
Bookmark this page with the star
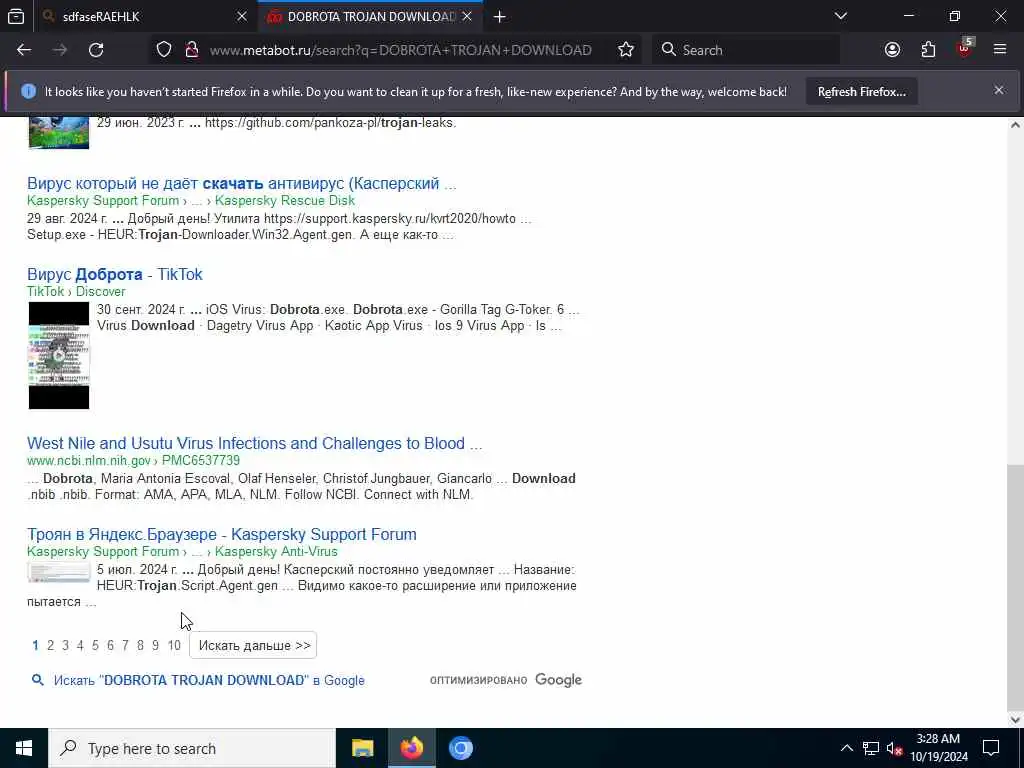tap(626, 50)
